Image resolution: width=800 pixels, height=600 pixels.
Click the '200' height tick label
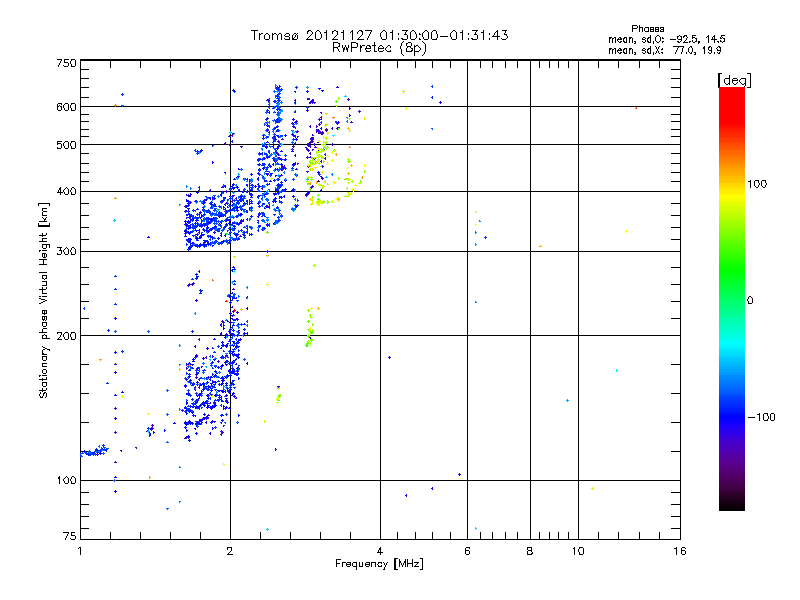[66, 336]
